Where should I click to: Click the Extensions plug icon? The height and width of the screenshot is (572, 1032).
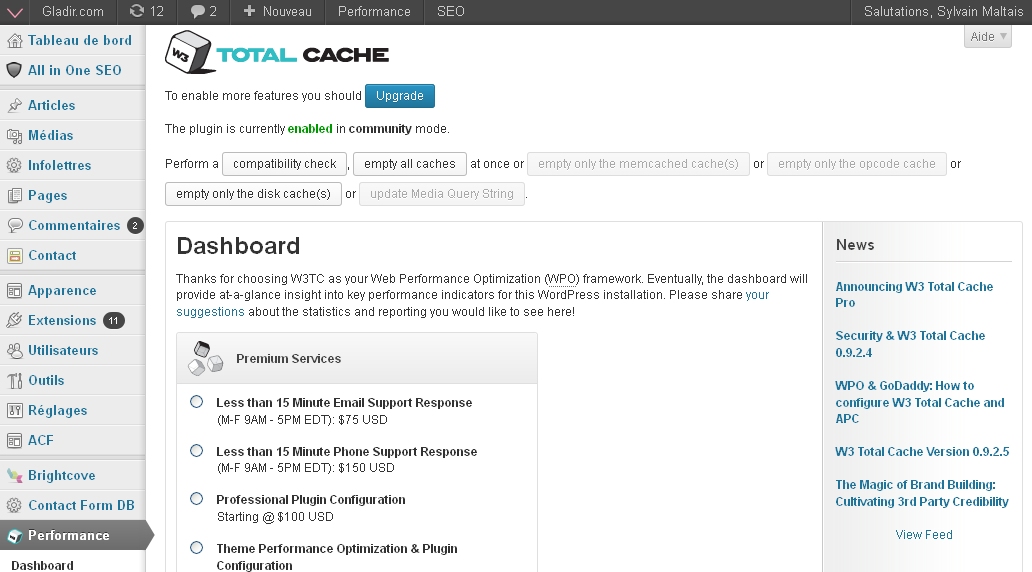(x=14, y=321)
